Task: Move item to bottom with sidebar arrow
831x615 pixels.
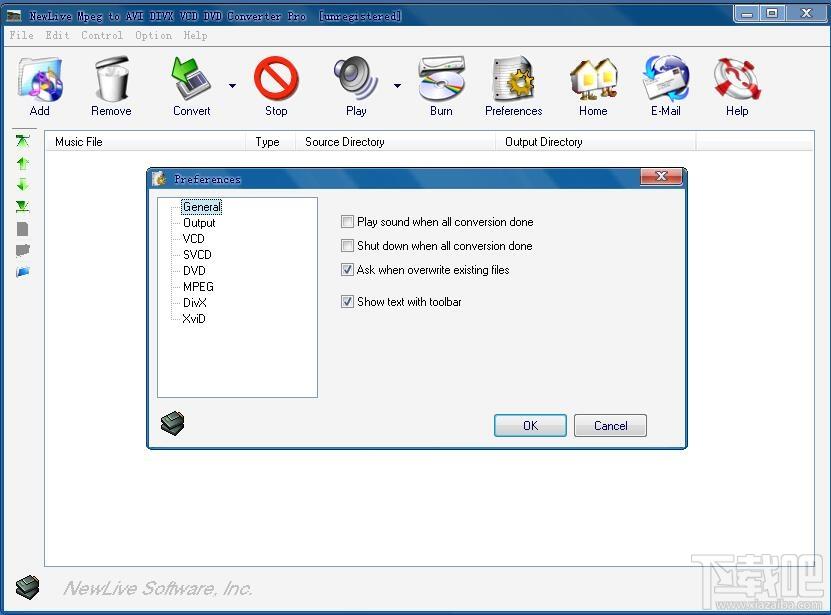Action: (x=23, y=206)
